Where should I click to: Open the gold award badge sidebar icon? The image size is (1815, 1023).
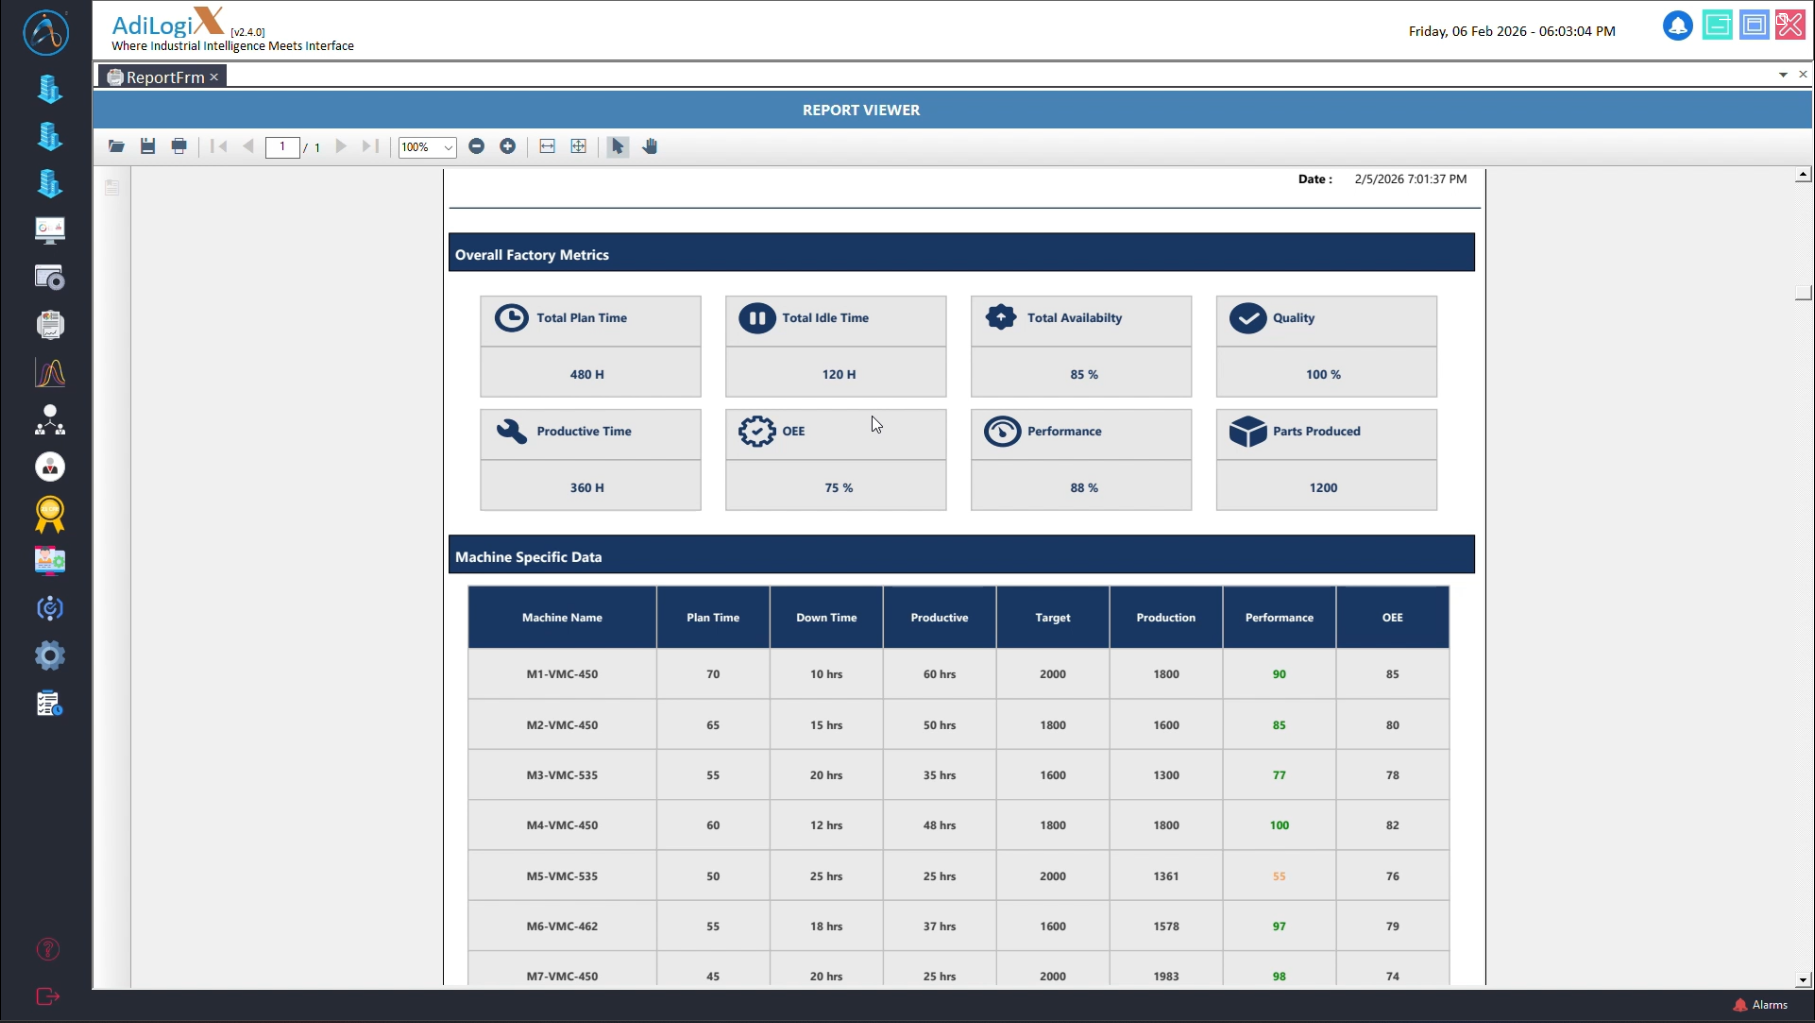pyautogui.click(x=49, y=514)
